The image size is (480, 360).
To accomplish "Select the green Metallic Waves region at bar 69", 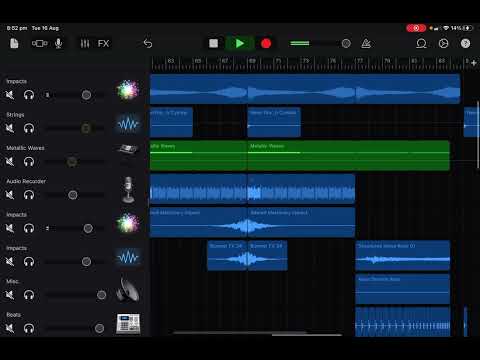I will pyautogui.click(x=348, y=155).
